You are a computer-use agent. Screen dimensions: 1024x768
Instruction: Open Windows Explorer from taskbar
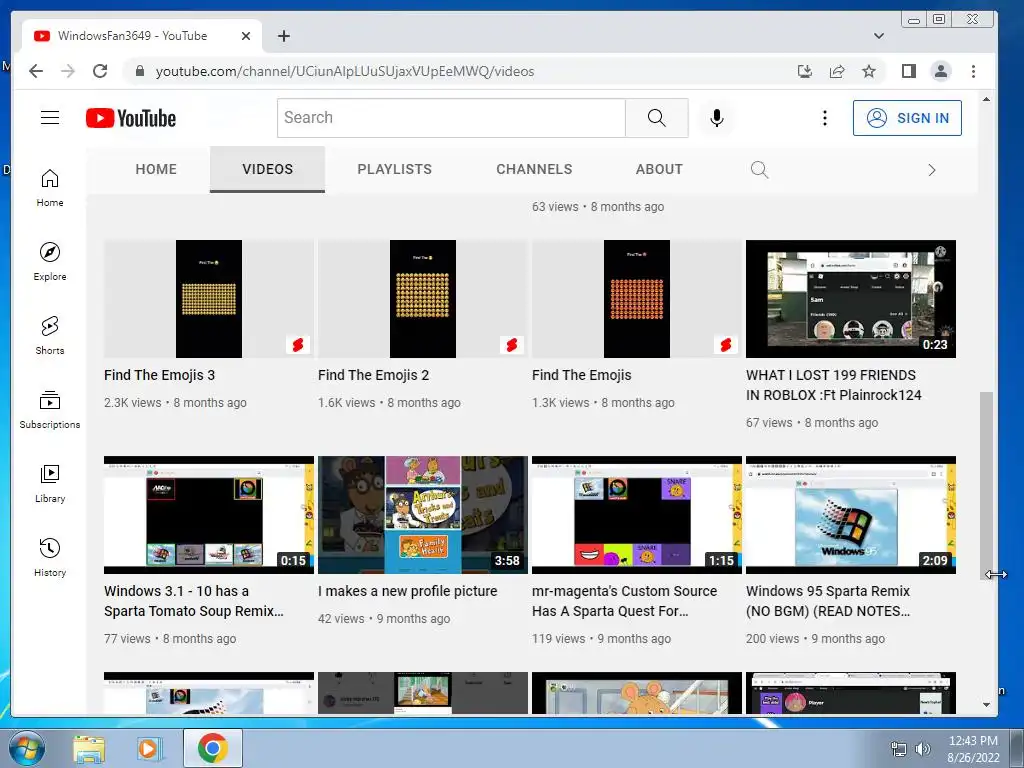click(88, 749)
